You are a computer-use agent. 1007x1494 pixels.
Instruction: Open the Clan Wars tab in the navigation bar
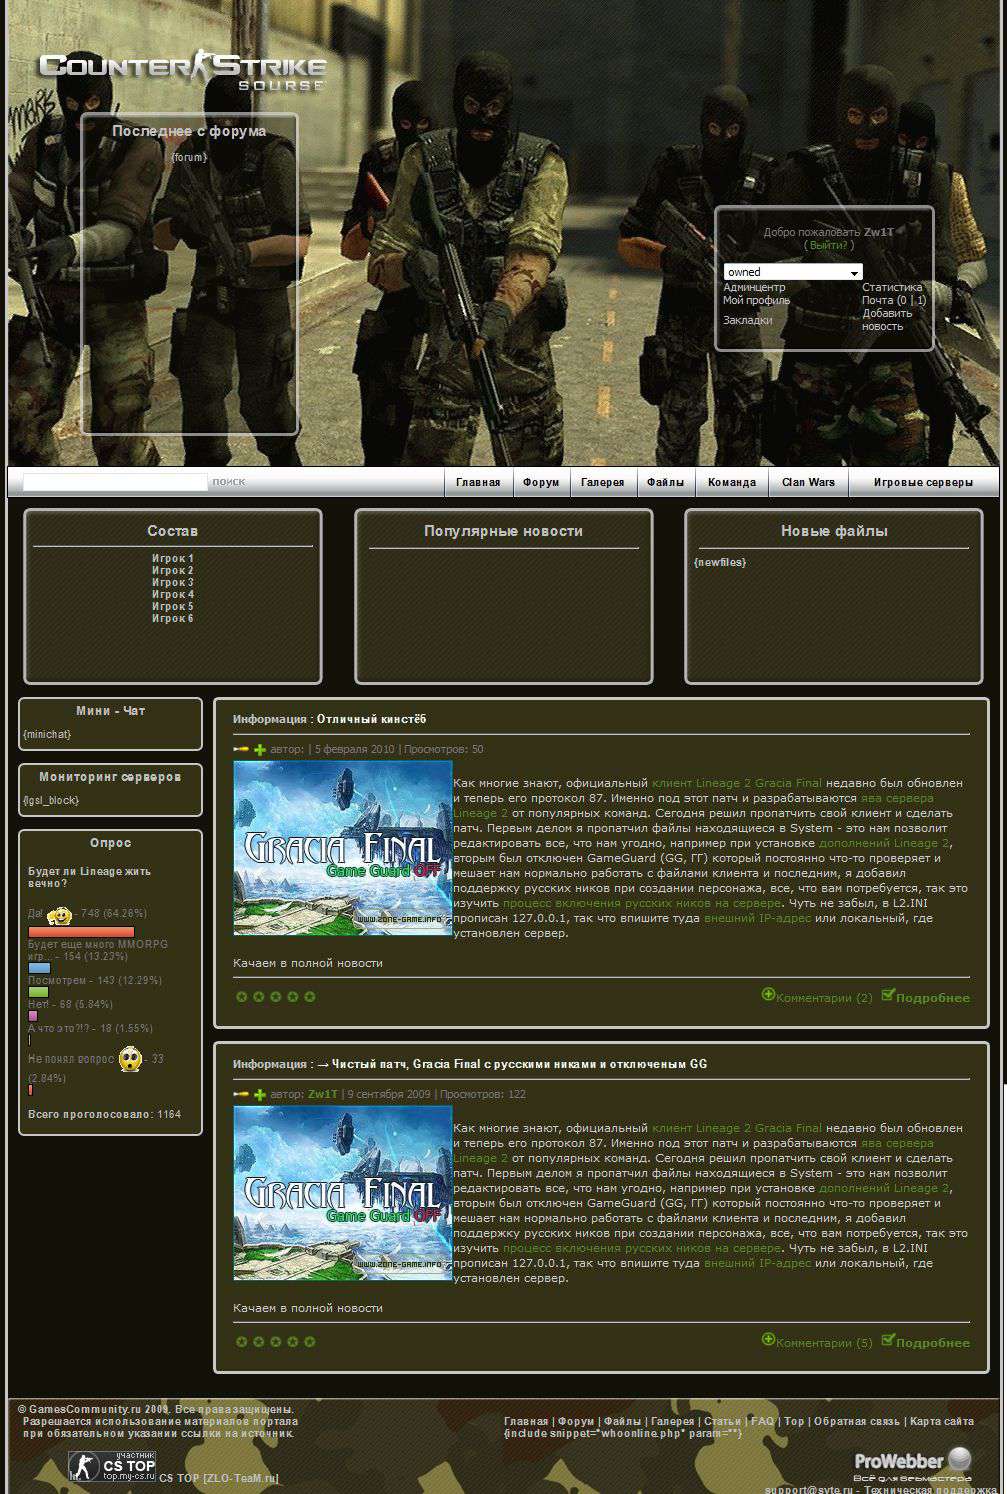click(x=808, y=482)
